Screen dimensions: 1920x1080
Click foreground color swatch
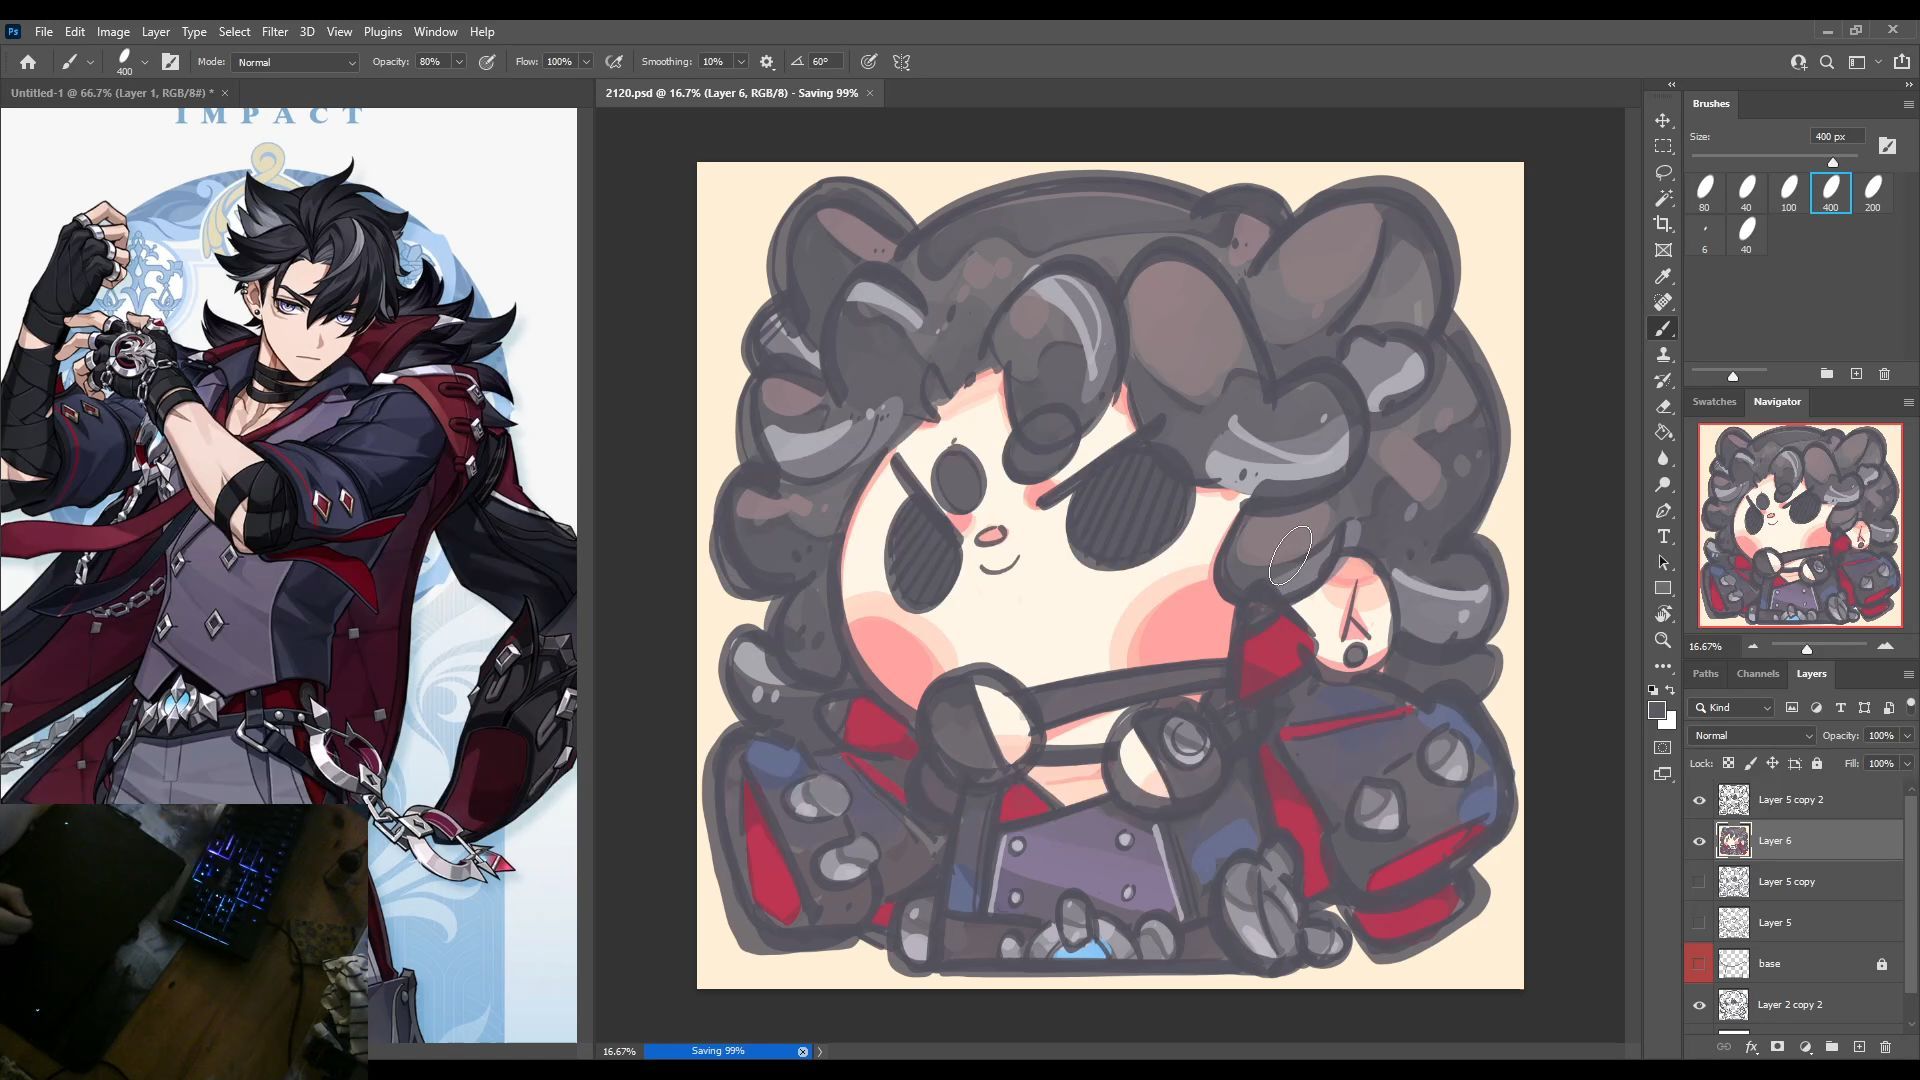pos(1657,710)
